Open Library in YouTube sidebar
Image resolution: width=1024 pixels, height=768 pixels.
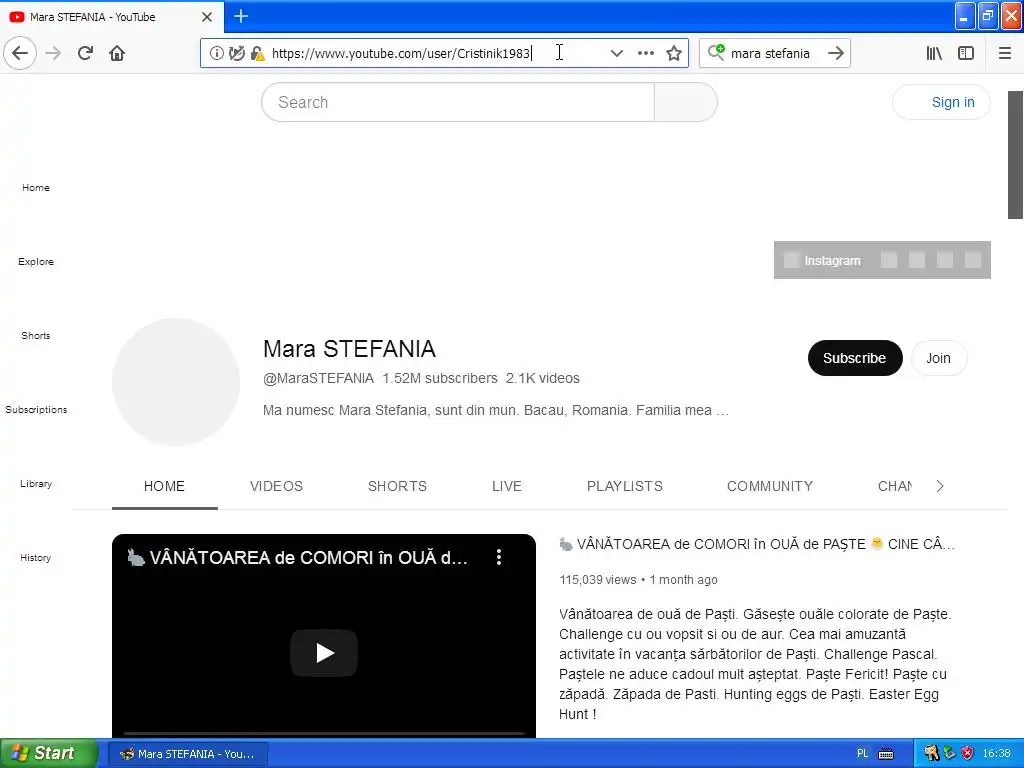click(36, 483)
